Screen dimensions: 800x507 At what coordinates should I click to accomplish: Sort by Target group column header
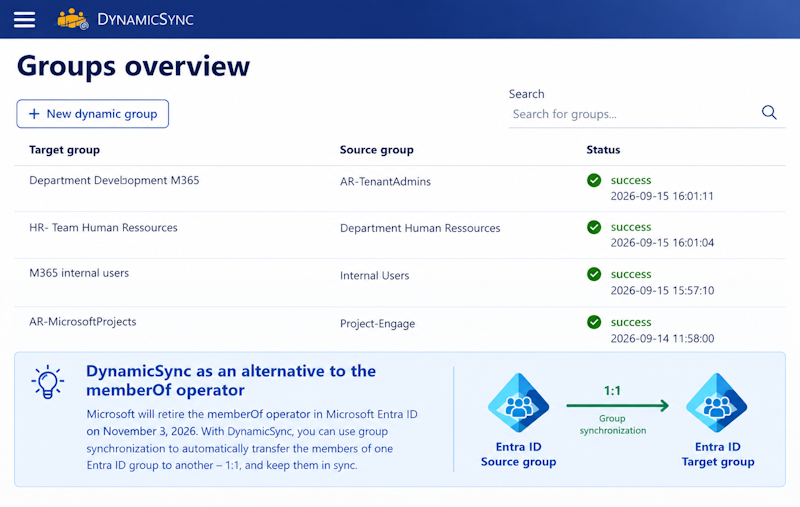pyautogui.click(x=64, y=149)
